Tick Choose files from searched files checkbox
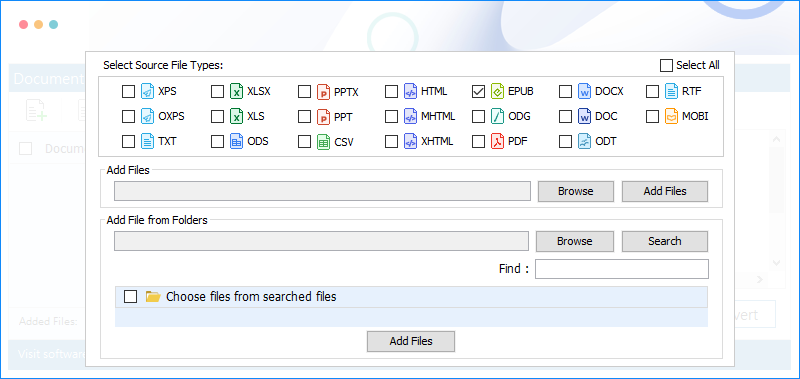800x379 pixels. tap(131, 296)
